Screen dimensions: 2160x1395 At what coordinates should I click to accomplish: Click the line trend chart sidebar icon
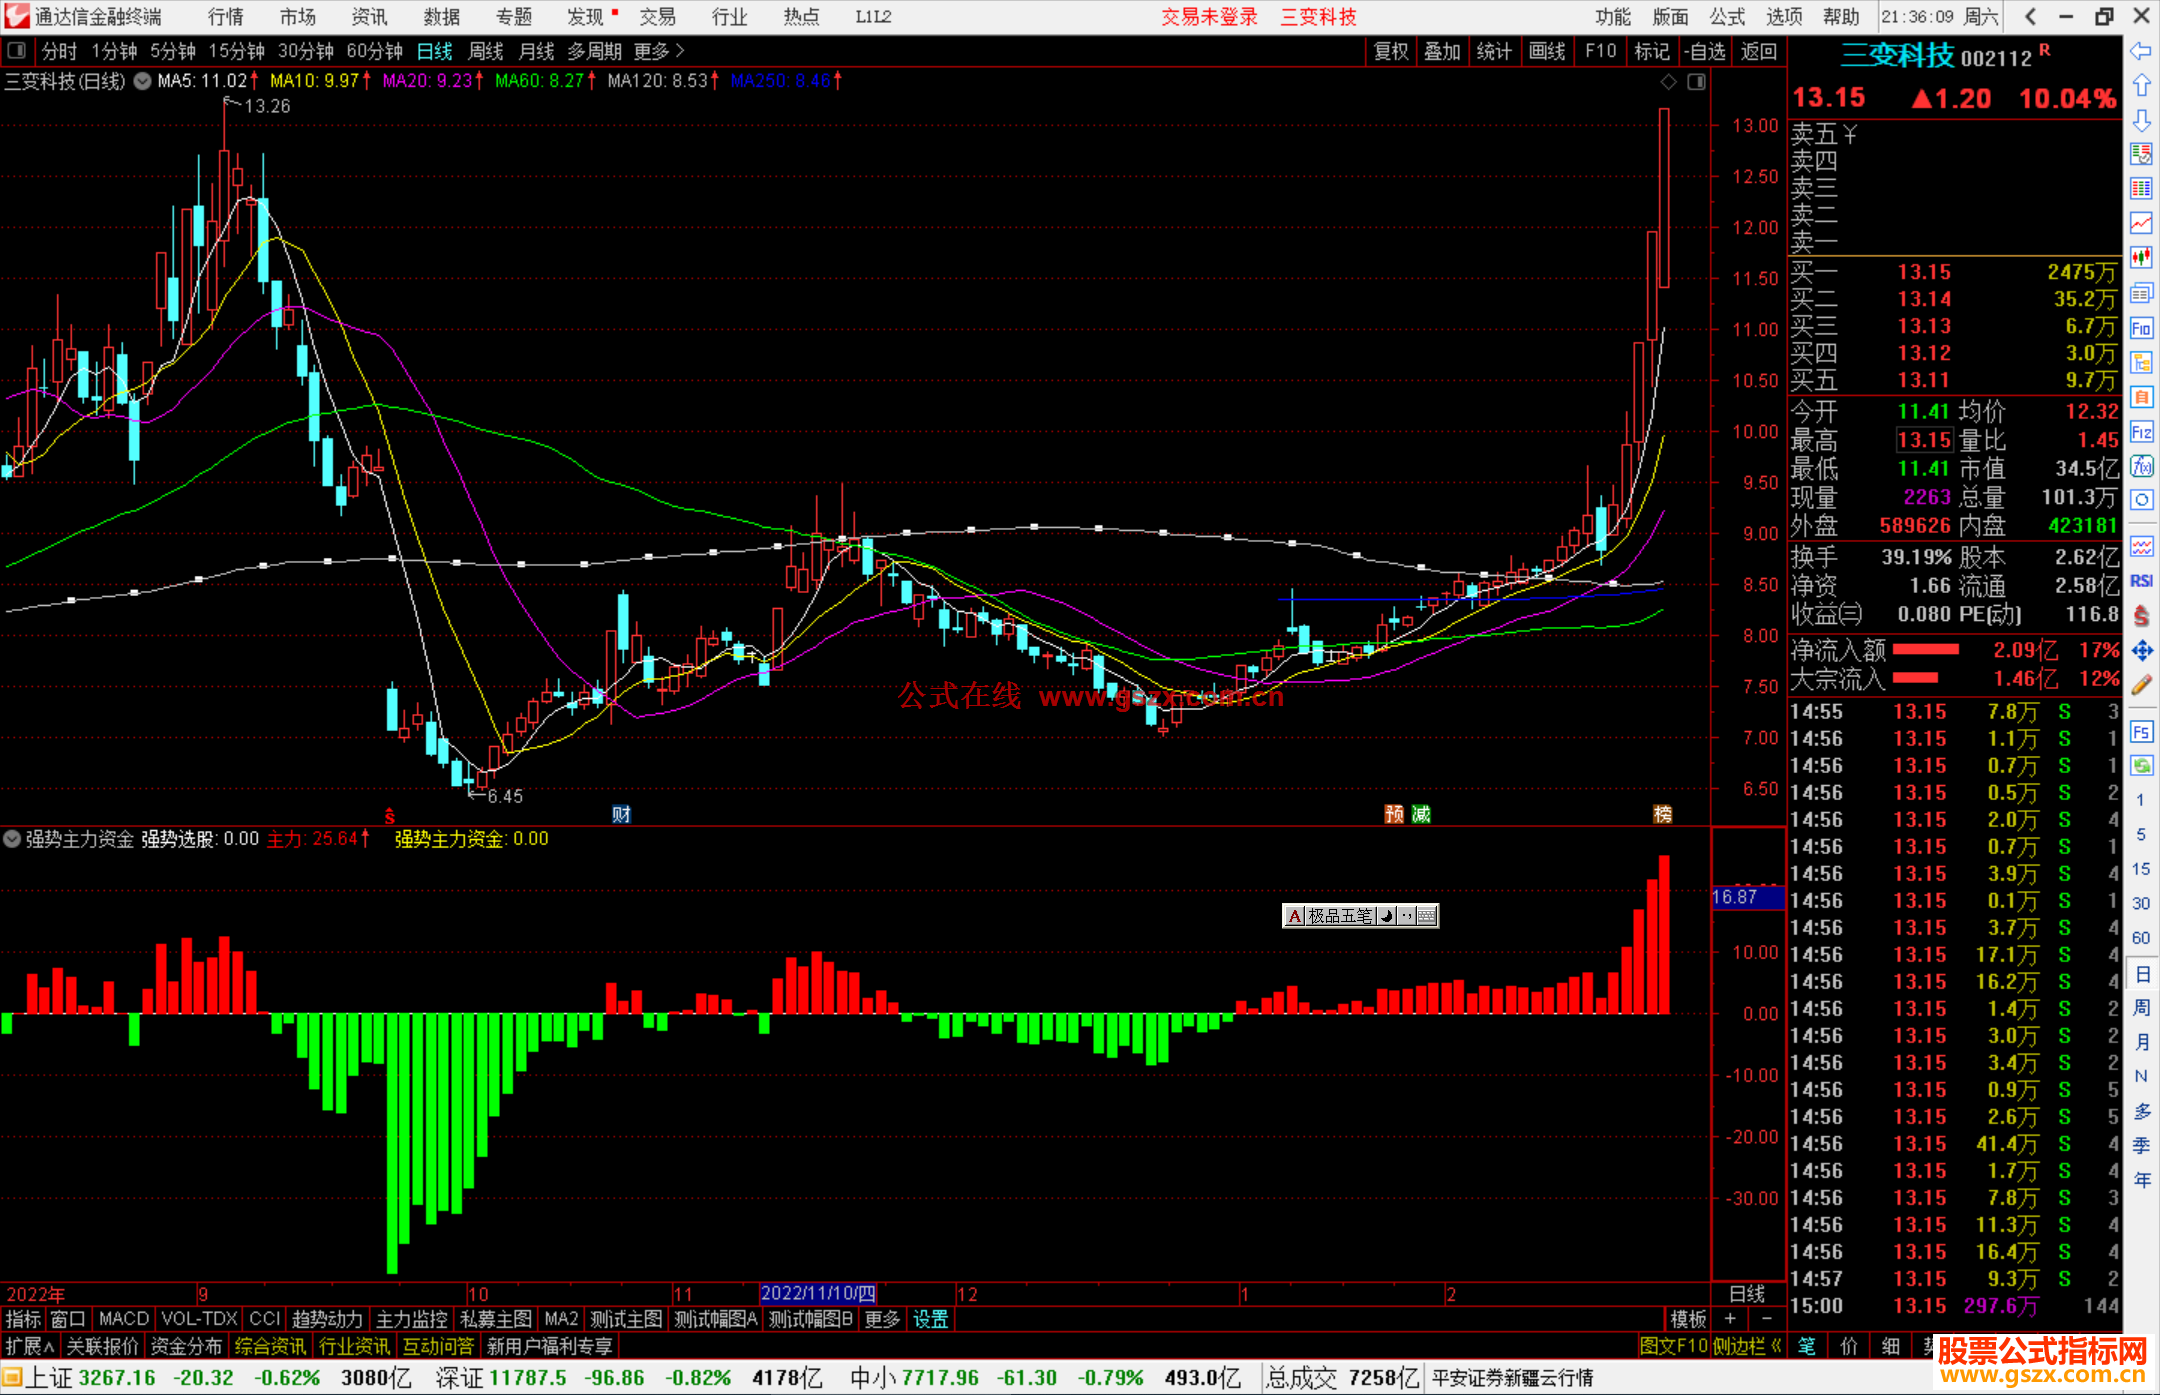tap(2141, 222)
